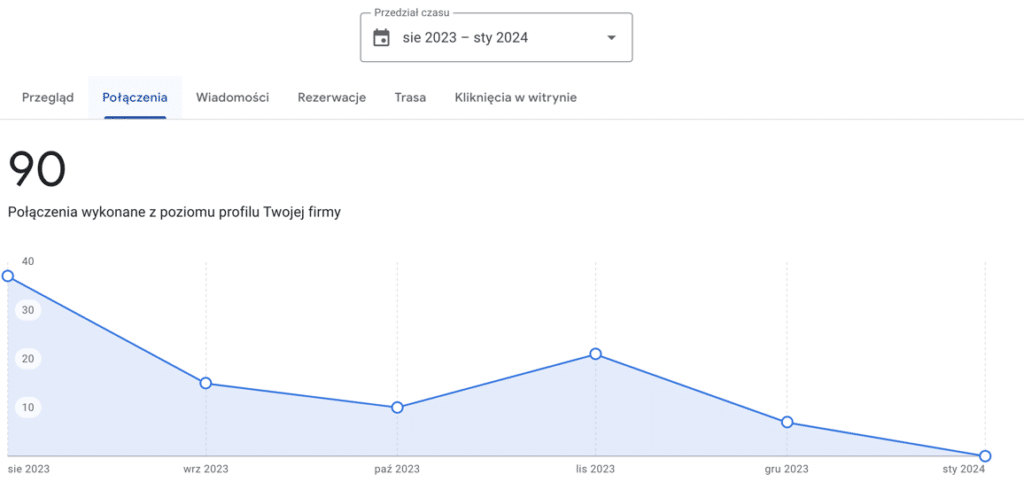The height and width of the screenshot is (490, 1024).
Task: Click the 10 y-axis value label
Action: 28,407
